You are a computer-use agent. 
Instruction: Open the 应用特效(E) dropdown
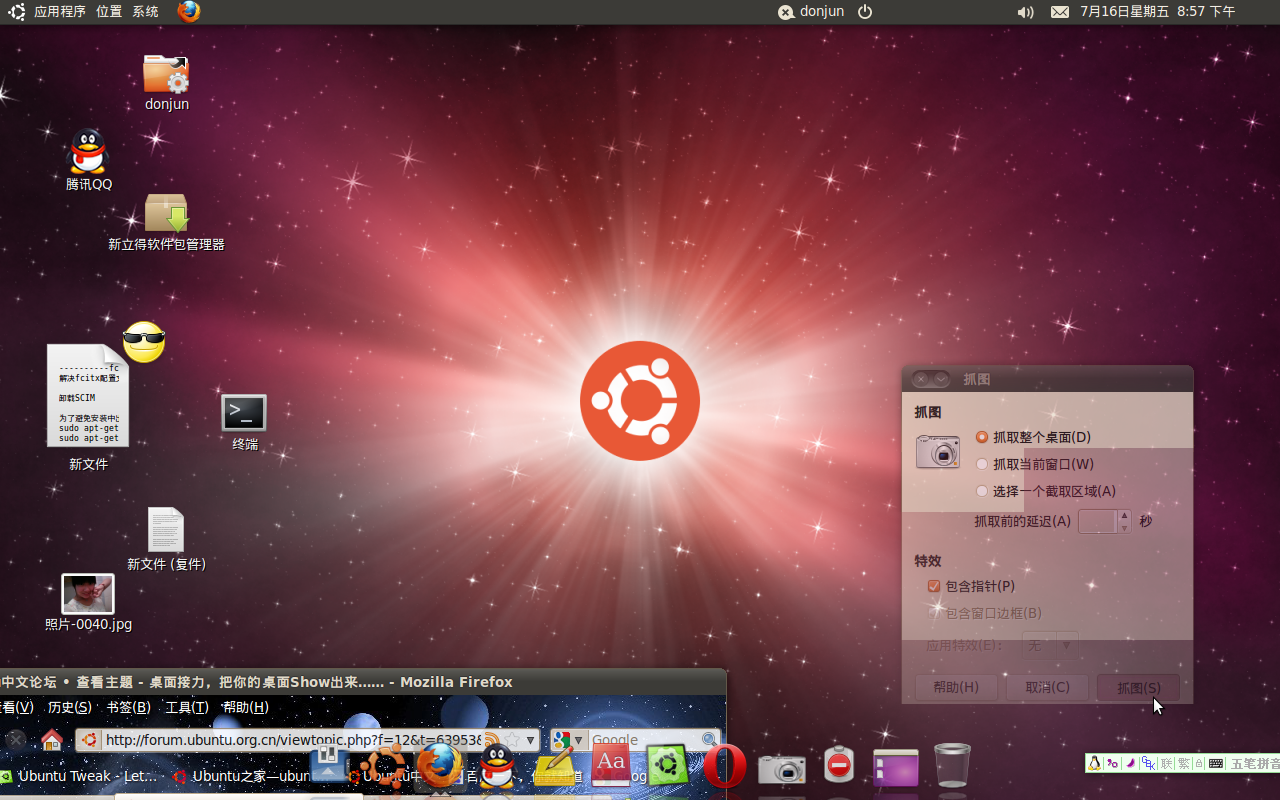1050,645
